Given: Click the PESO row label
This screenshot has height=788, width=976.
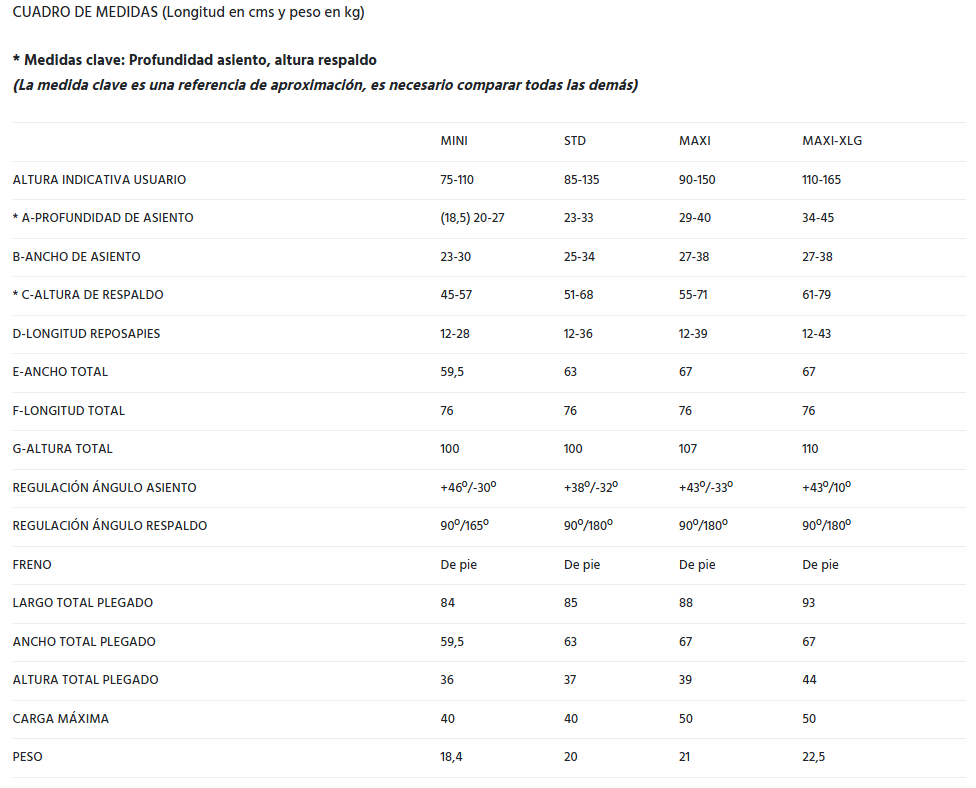Looking at the screenshot, I should click(28, 757).
